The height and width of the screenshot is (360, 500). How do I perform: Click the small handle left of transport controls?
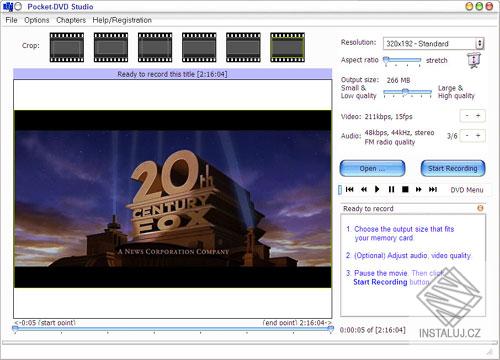coord(340,190)
